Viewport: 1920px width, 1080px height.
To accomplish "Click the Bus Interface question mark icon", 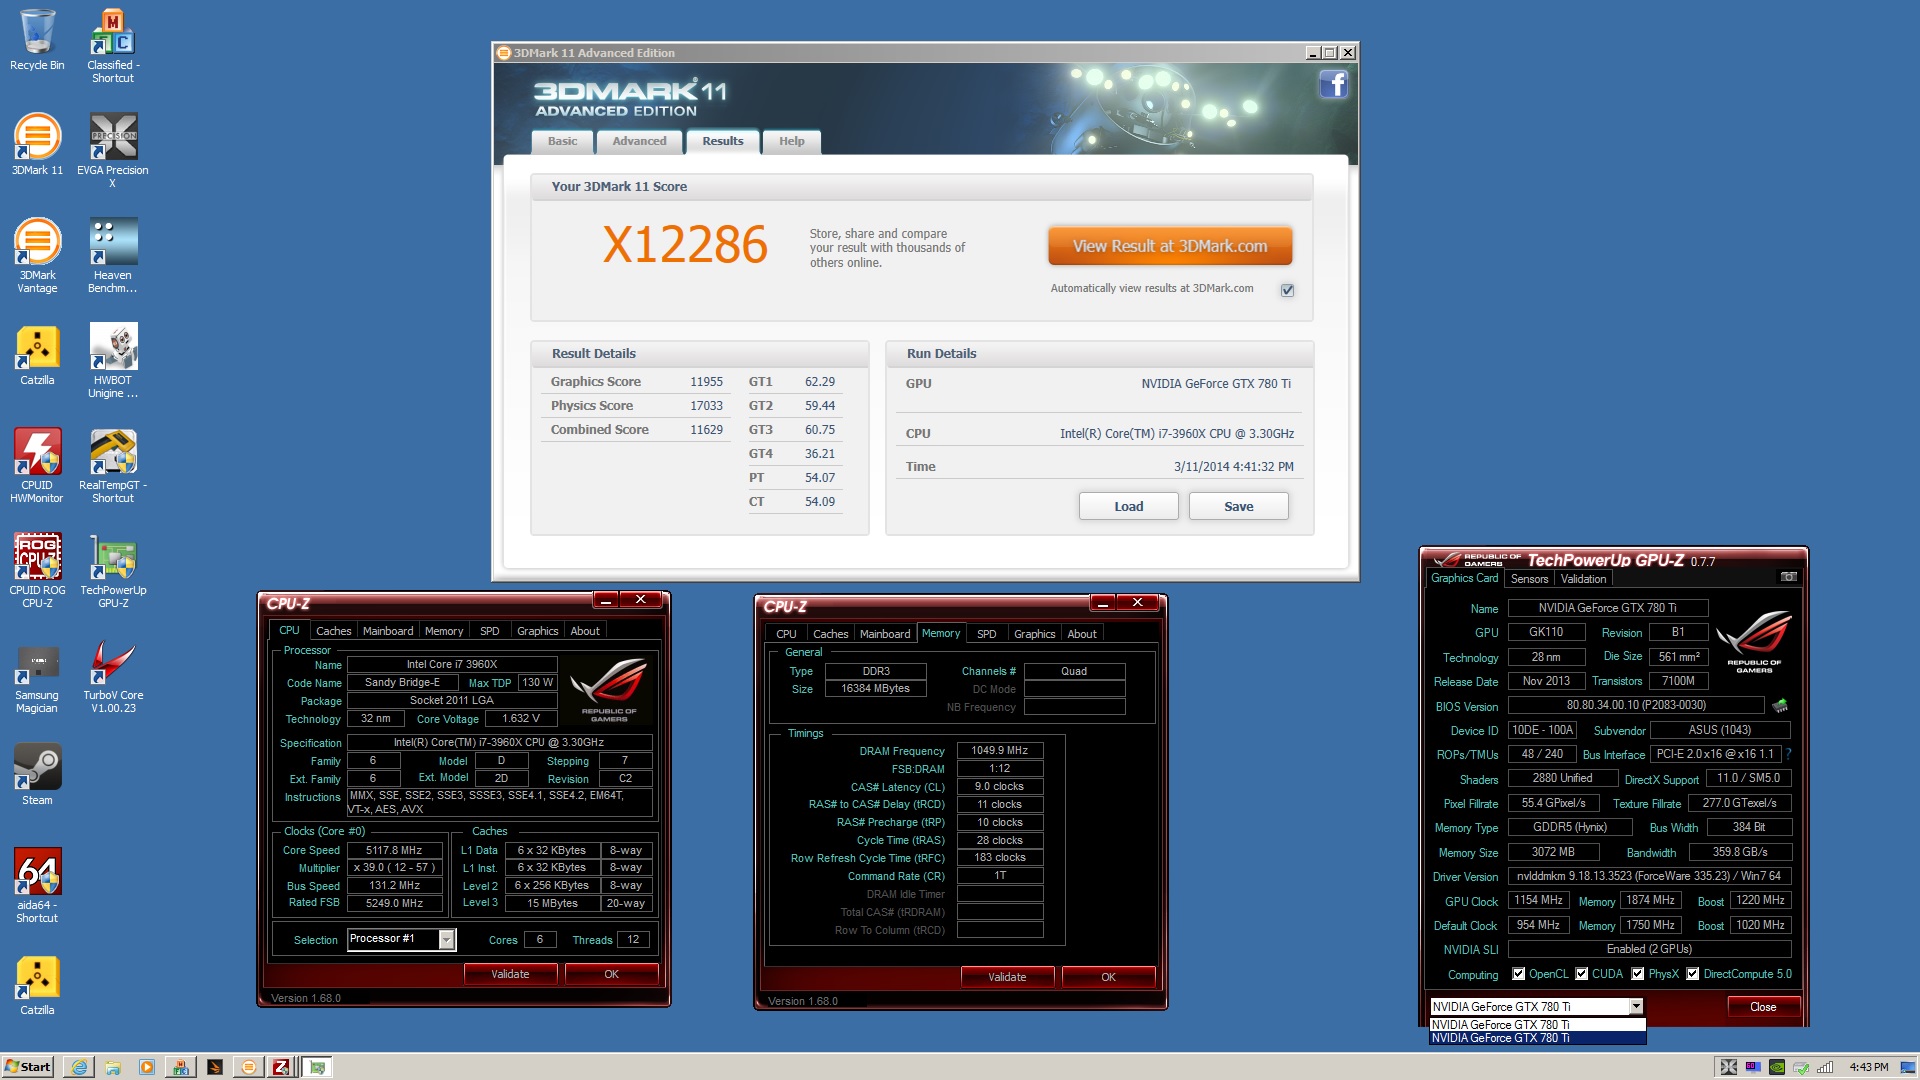I will pos(1788,754).
